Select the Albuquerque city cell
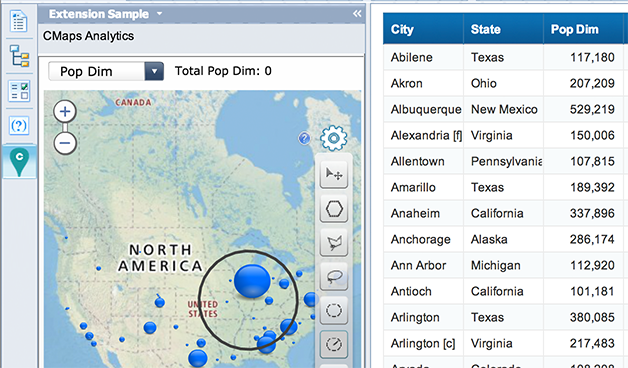This screenshot has height=368, width=628. click(423, 109)
